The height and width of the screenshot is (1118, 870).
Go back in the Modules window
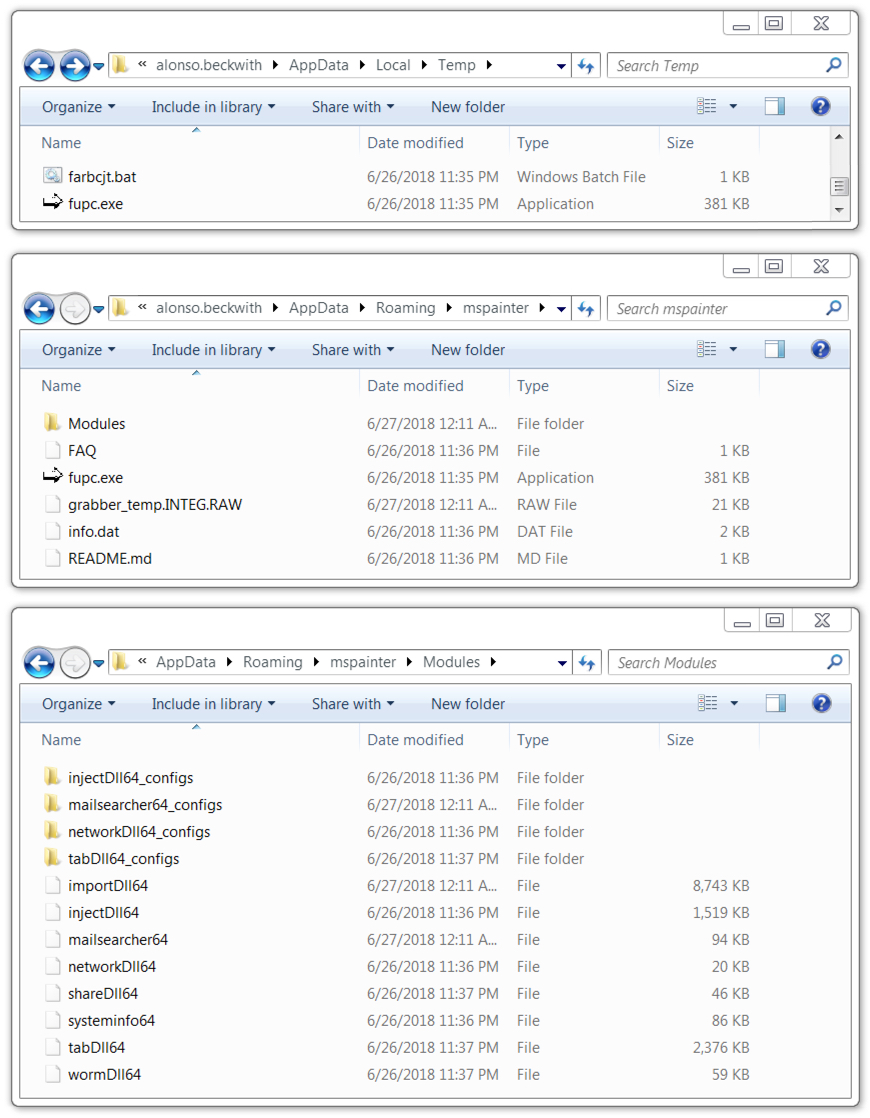coord(39,663)
